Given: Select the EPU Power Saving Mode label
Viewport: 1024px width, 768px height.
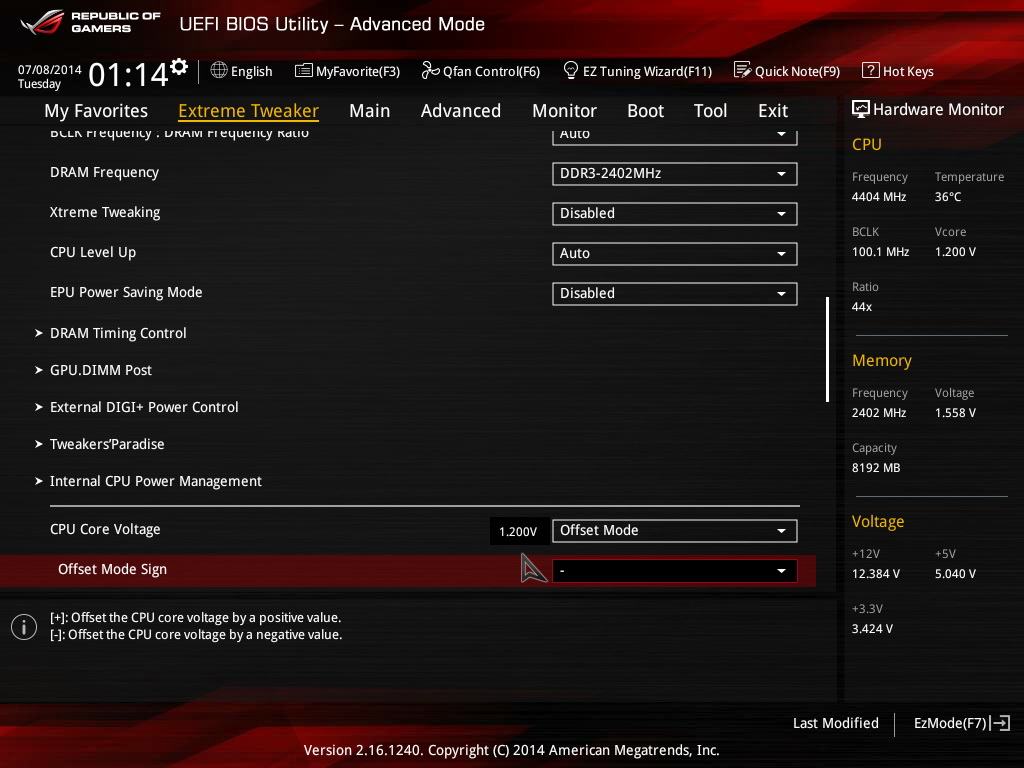Looking at the screenshot, I should (x=126, y=293).
